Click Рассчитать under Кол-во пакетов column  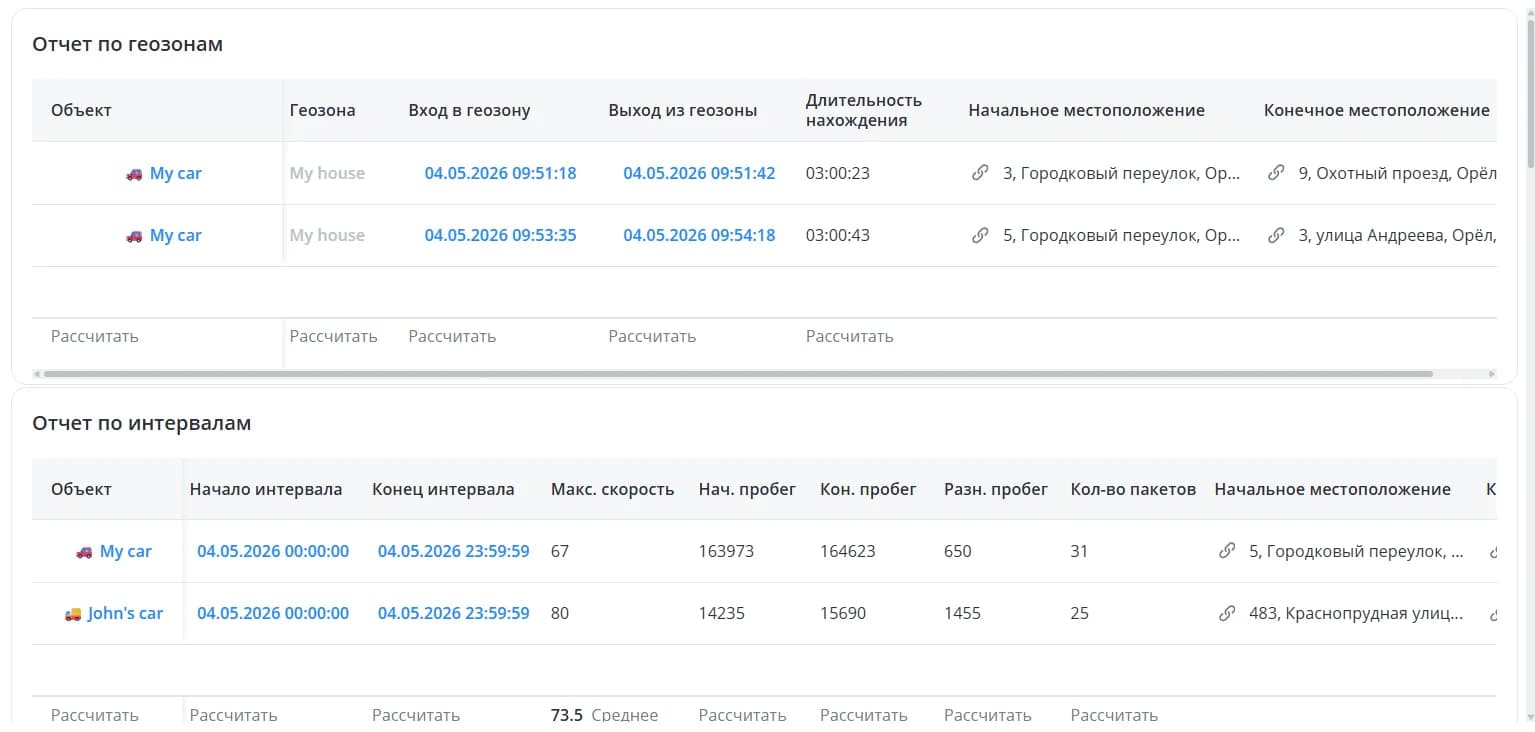[1114, 715]
